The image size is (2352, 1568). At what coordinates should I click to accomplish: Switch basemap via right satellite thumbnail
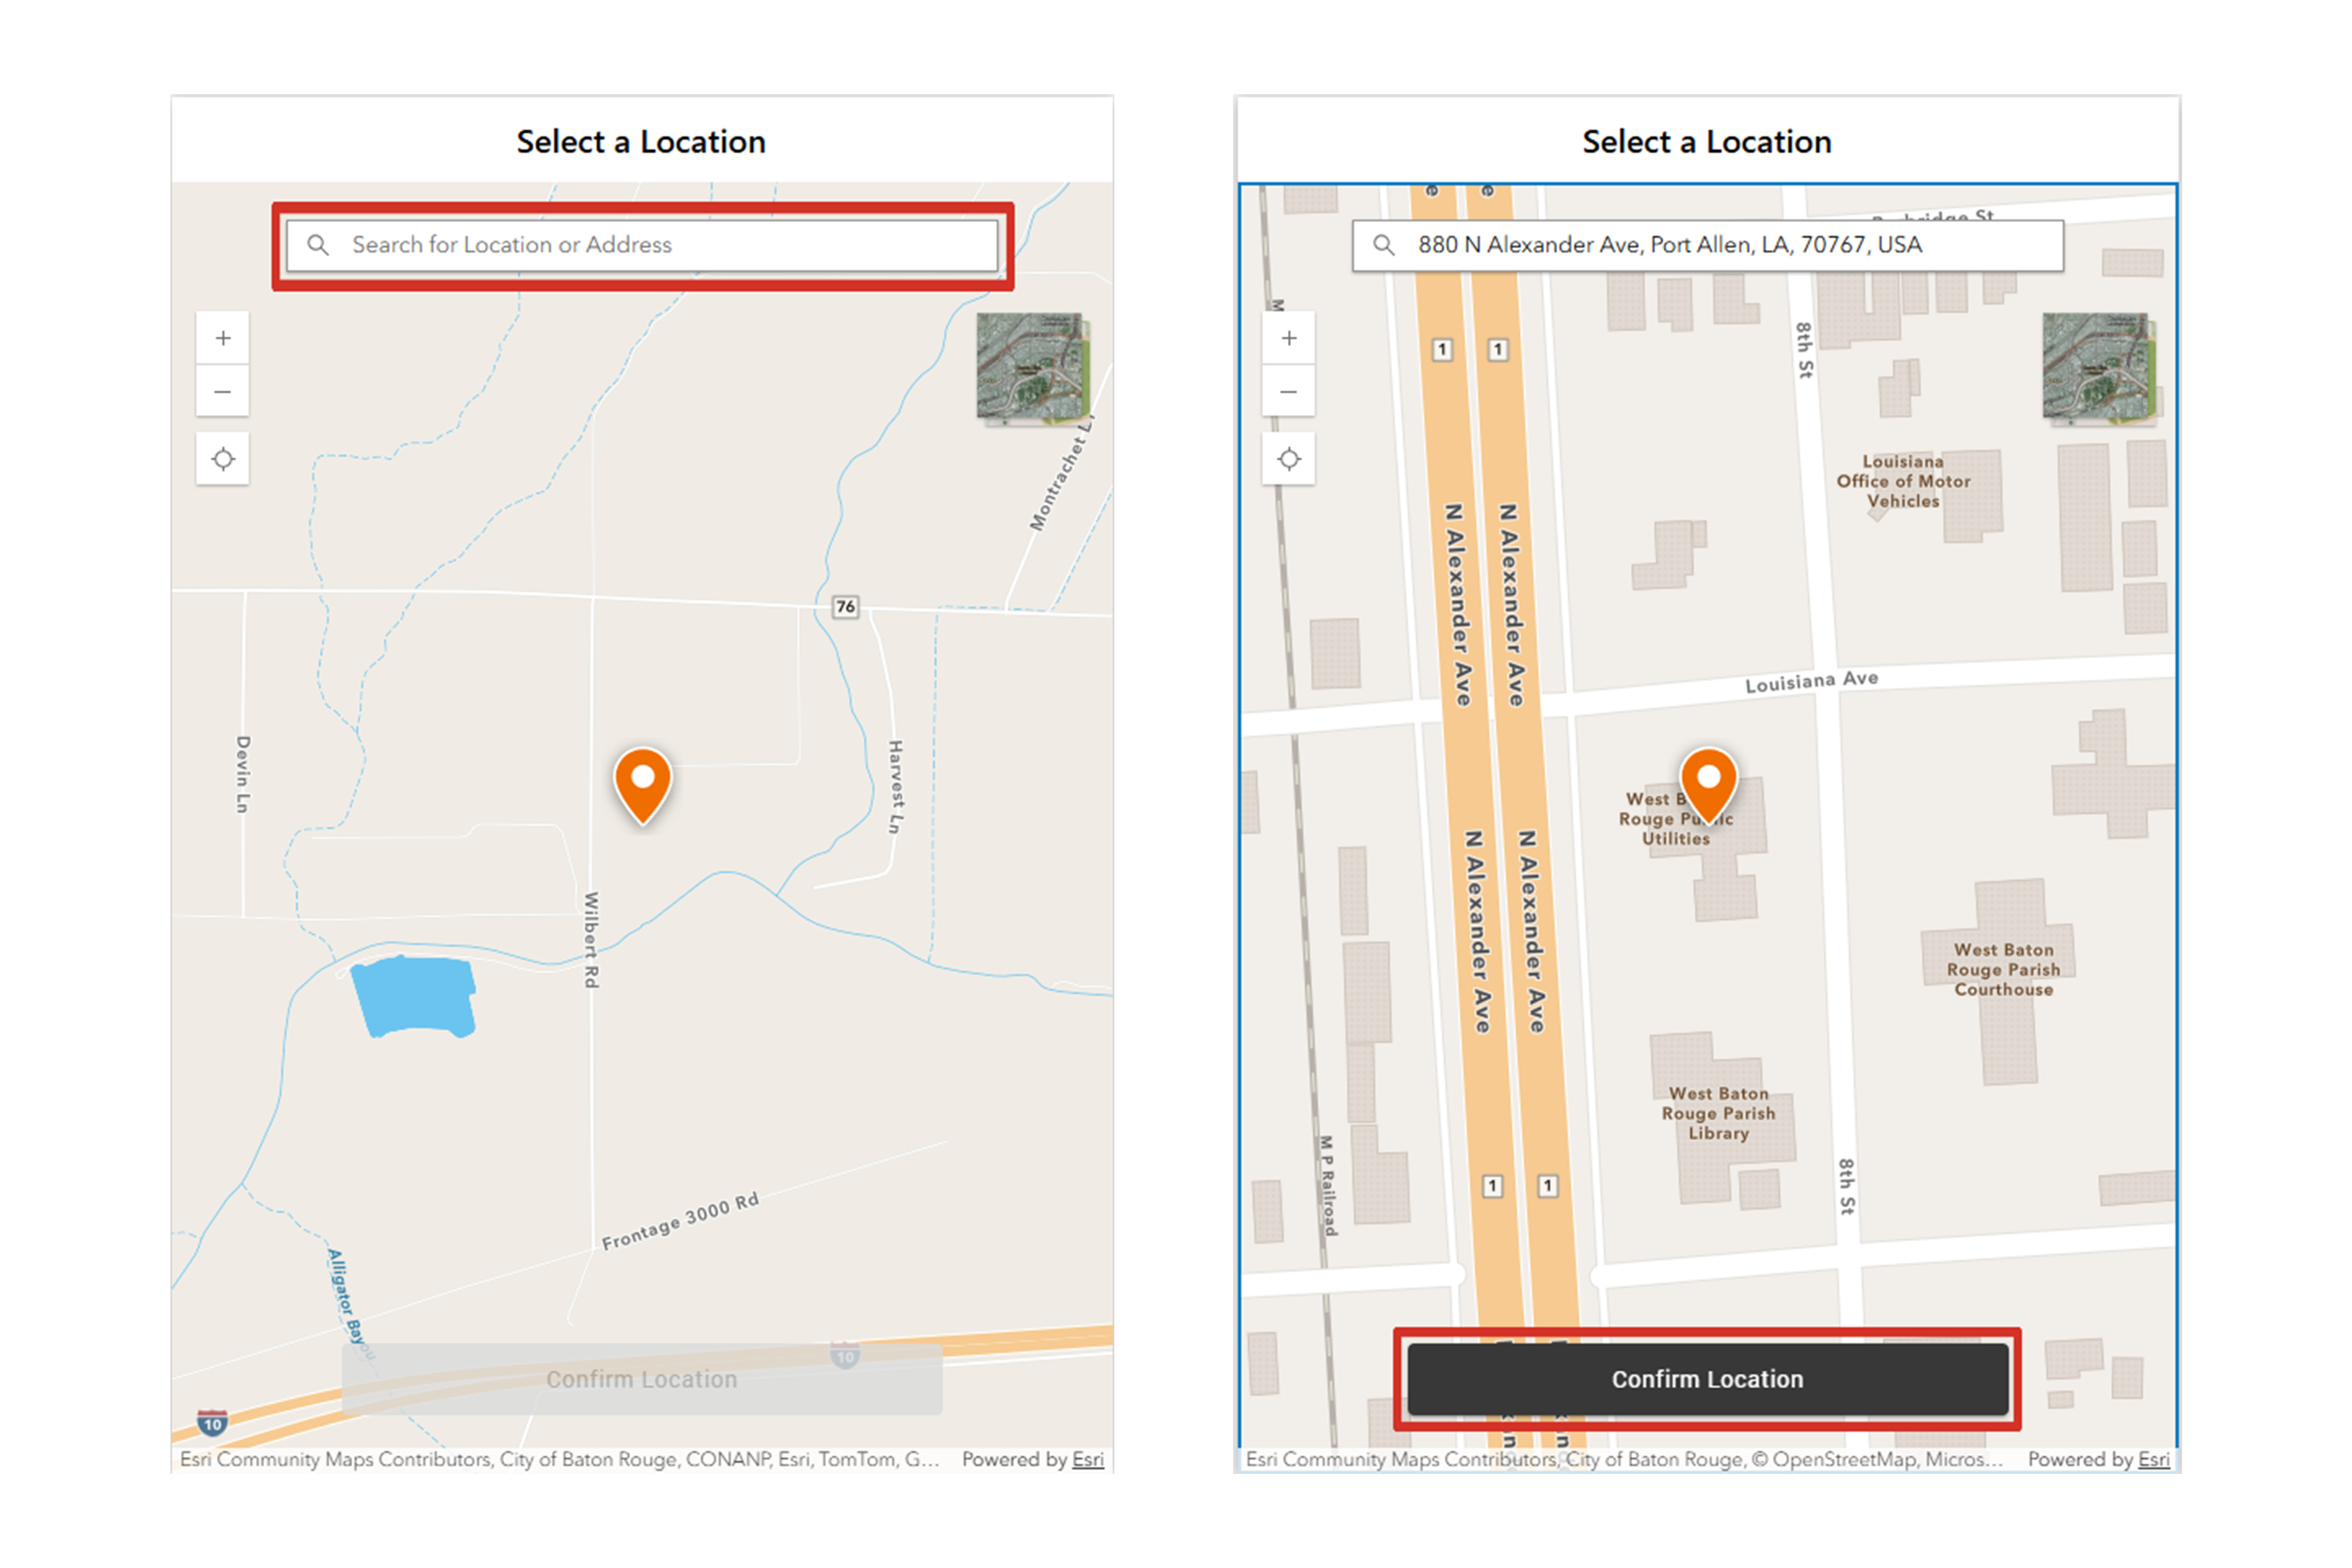pyautogui.click(x=2097, y=366)
